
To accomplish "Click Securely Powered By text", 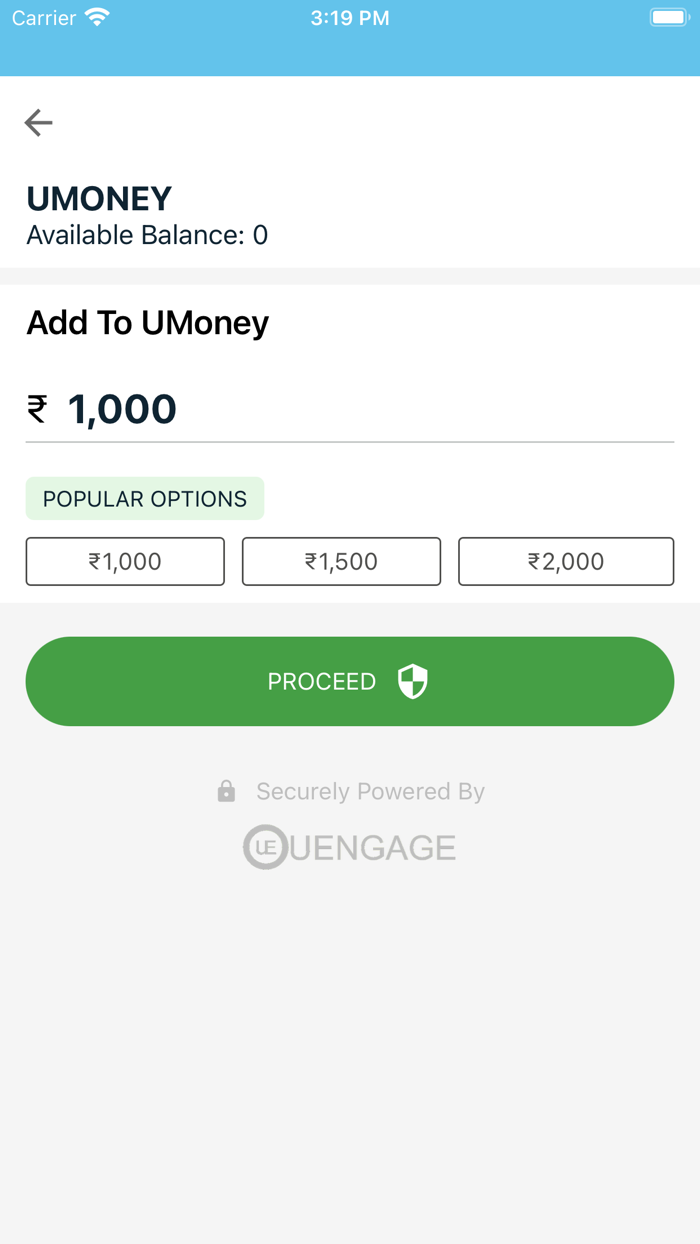I will pos(370,791).
